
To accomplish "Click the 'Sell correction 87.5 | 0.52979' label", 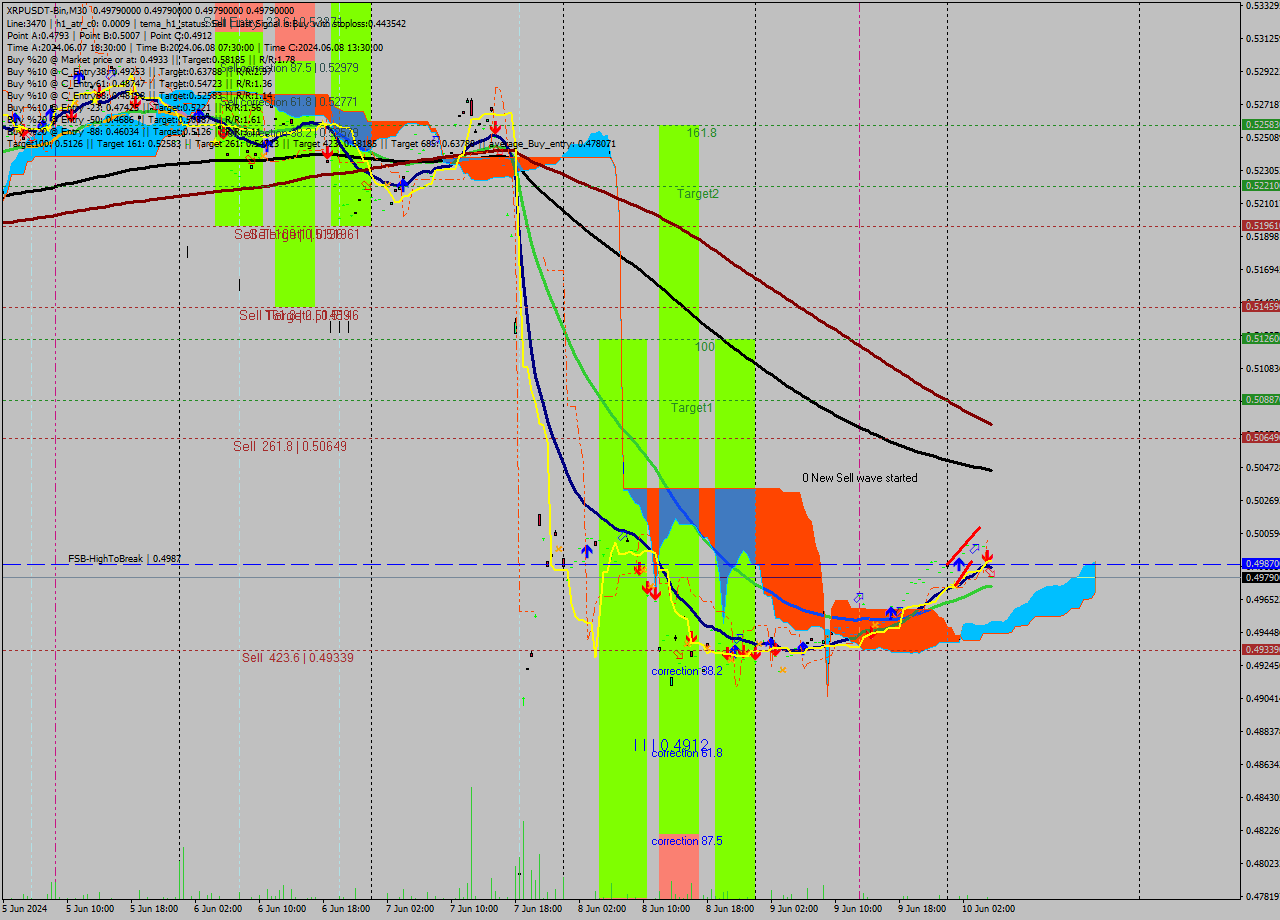I will point(288,67).
